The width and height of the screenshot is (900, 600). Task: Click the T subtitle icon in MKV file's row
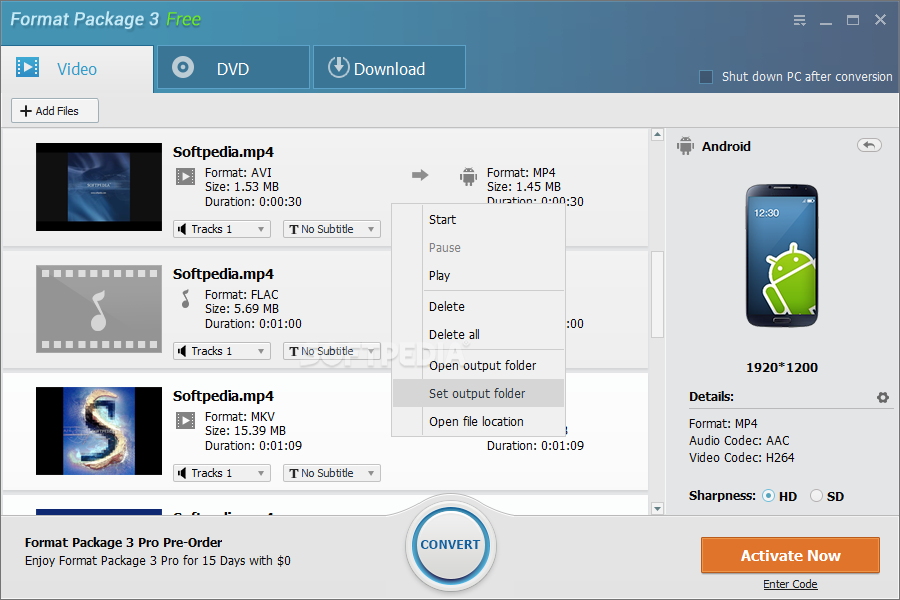click(294, 474)
